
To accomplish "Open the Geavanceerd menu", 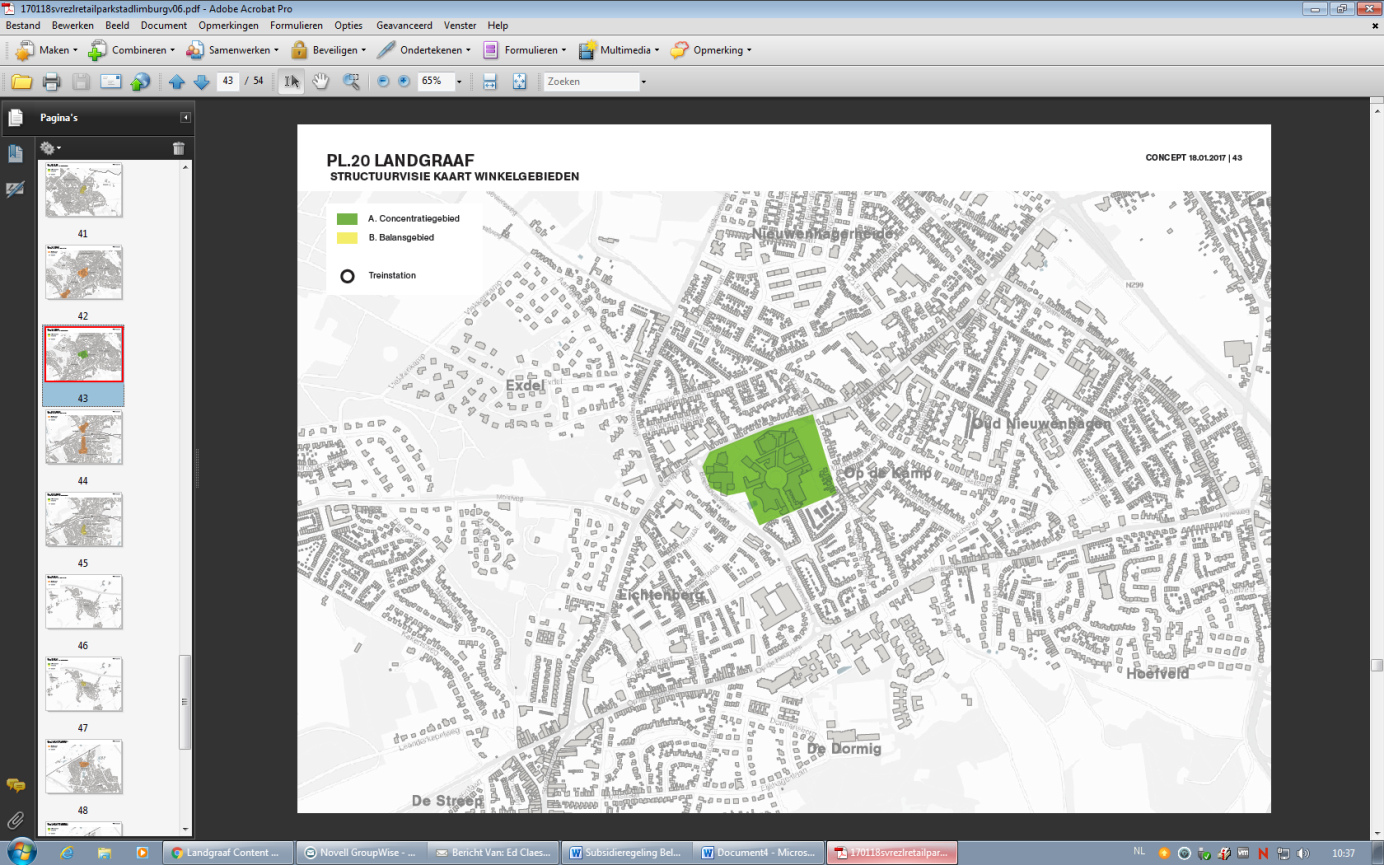I will (404, 25).
